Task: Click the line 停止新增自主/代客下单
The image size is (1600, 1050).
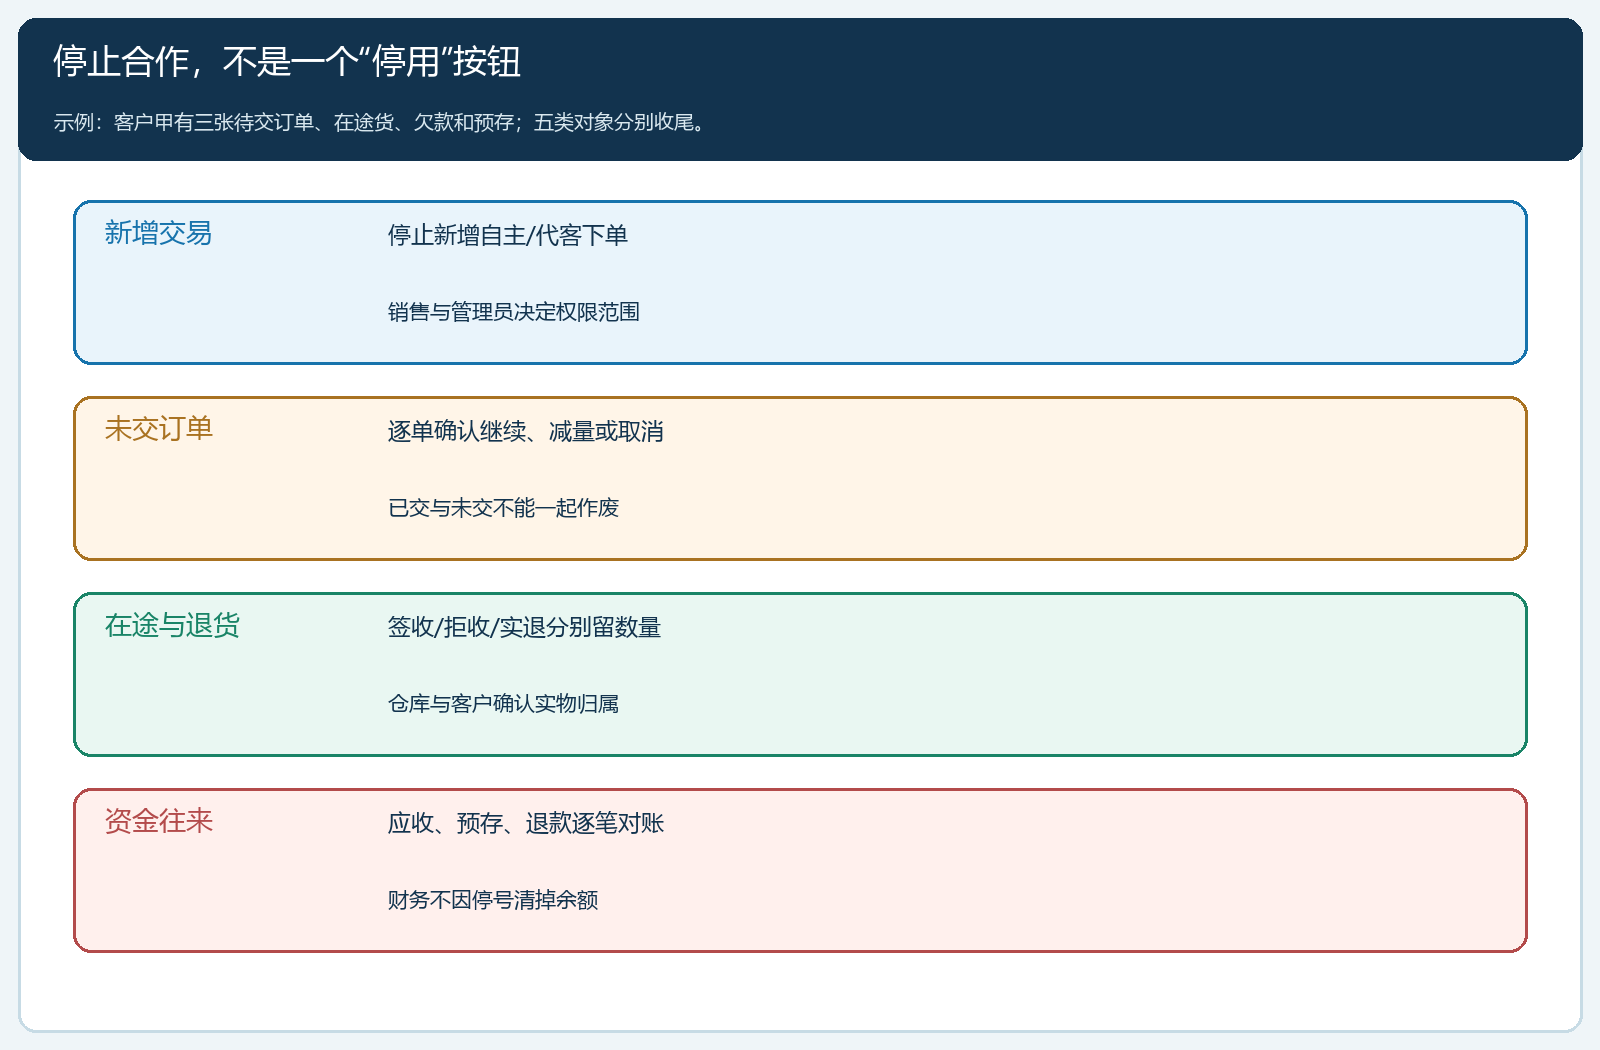Action: [x=508, y=235]
